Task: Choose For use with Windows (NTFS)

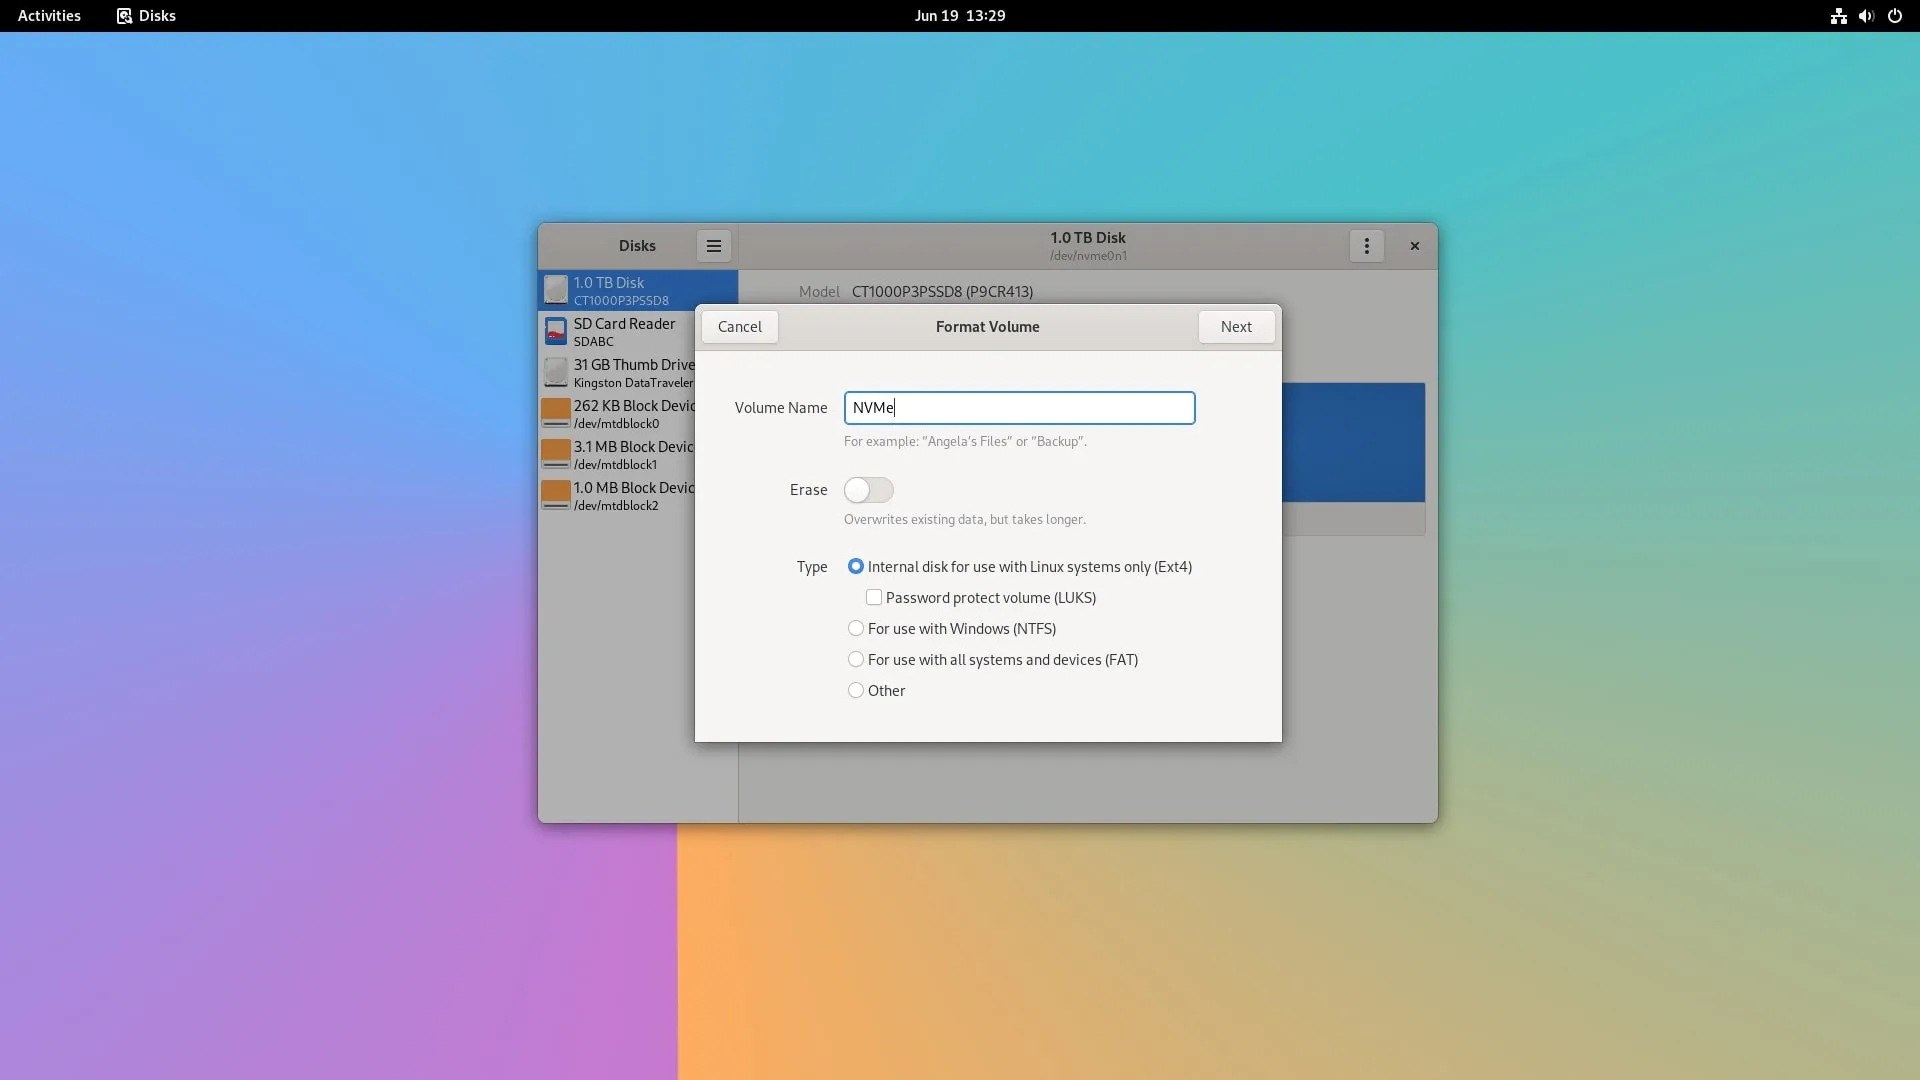Action: pyautogui.click(x=856, y=629)
